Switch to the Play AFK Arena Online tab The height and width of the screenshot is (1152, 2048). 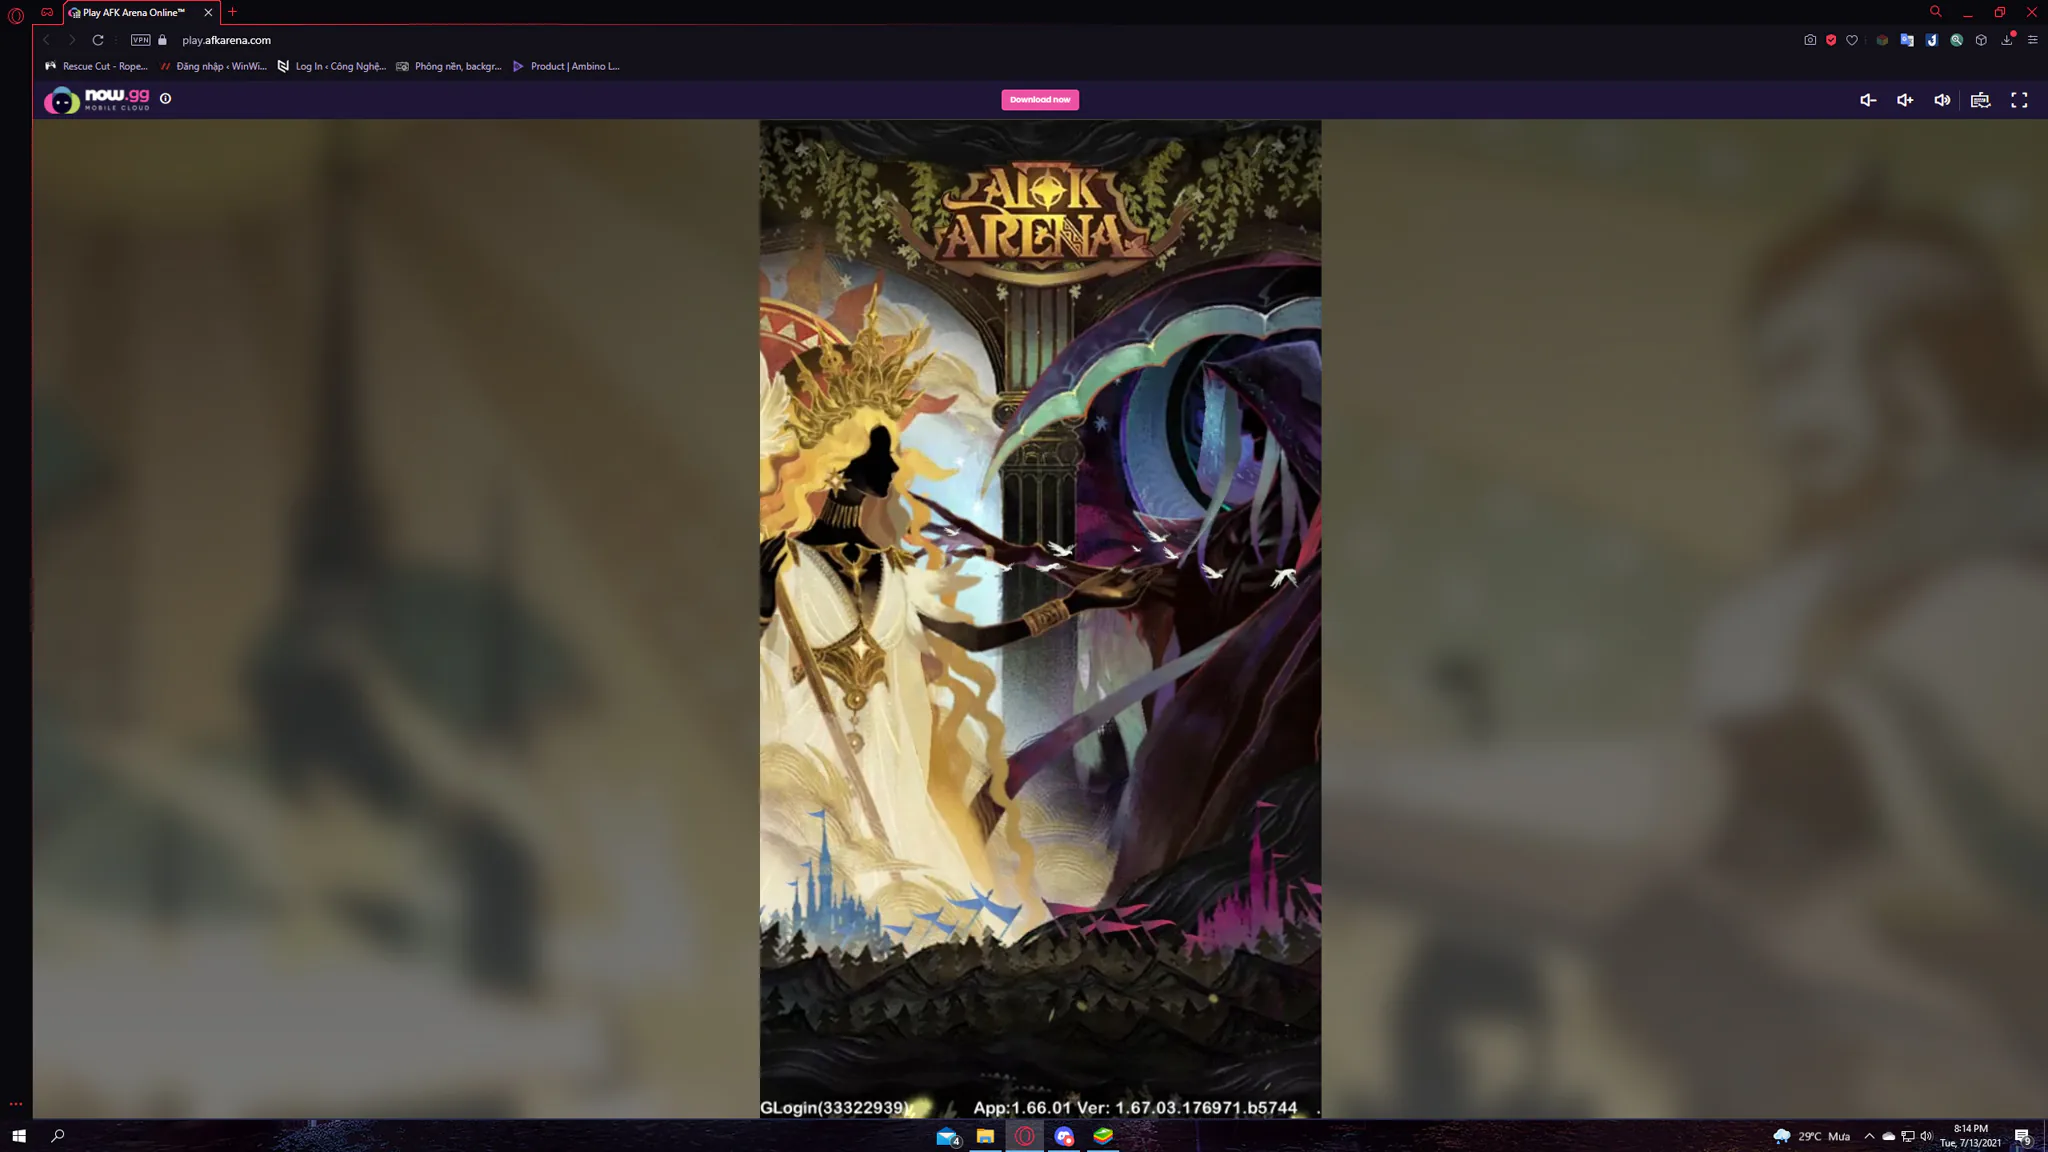point(133,12)
